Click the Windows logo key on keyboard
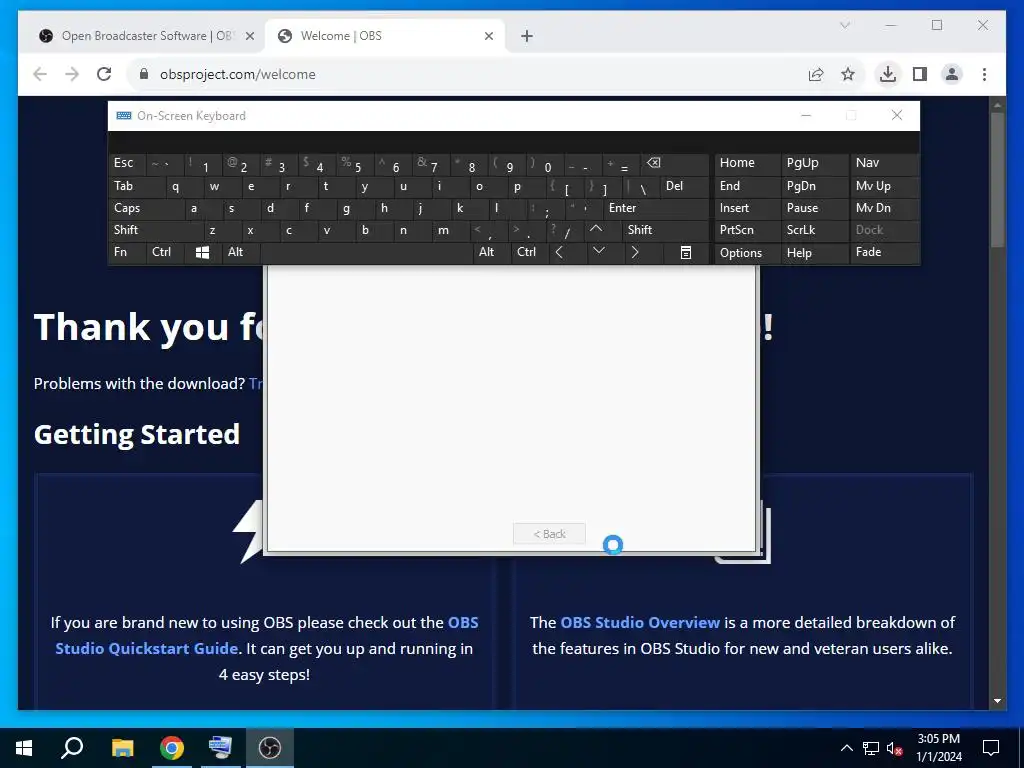 pos(202,253)
